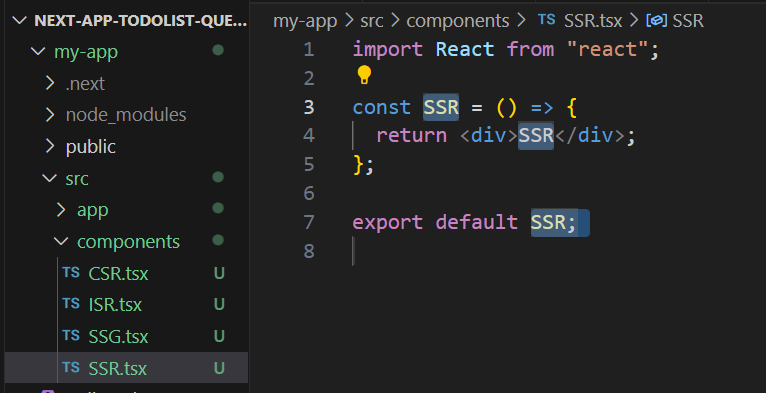
Task: Open the SSG.tsx file
Action: pyautogui.click(x=118, y=336)
